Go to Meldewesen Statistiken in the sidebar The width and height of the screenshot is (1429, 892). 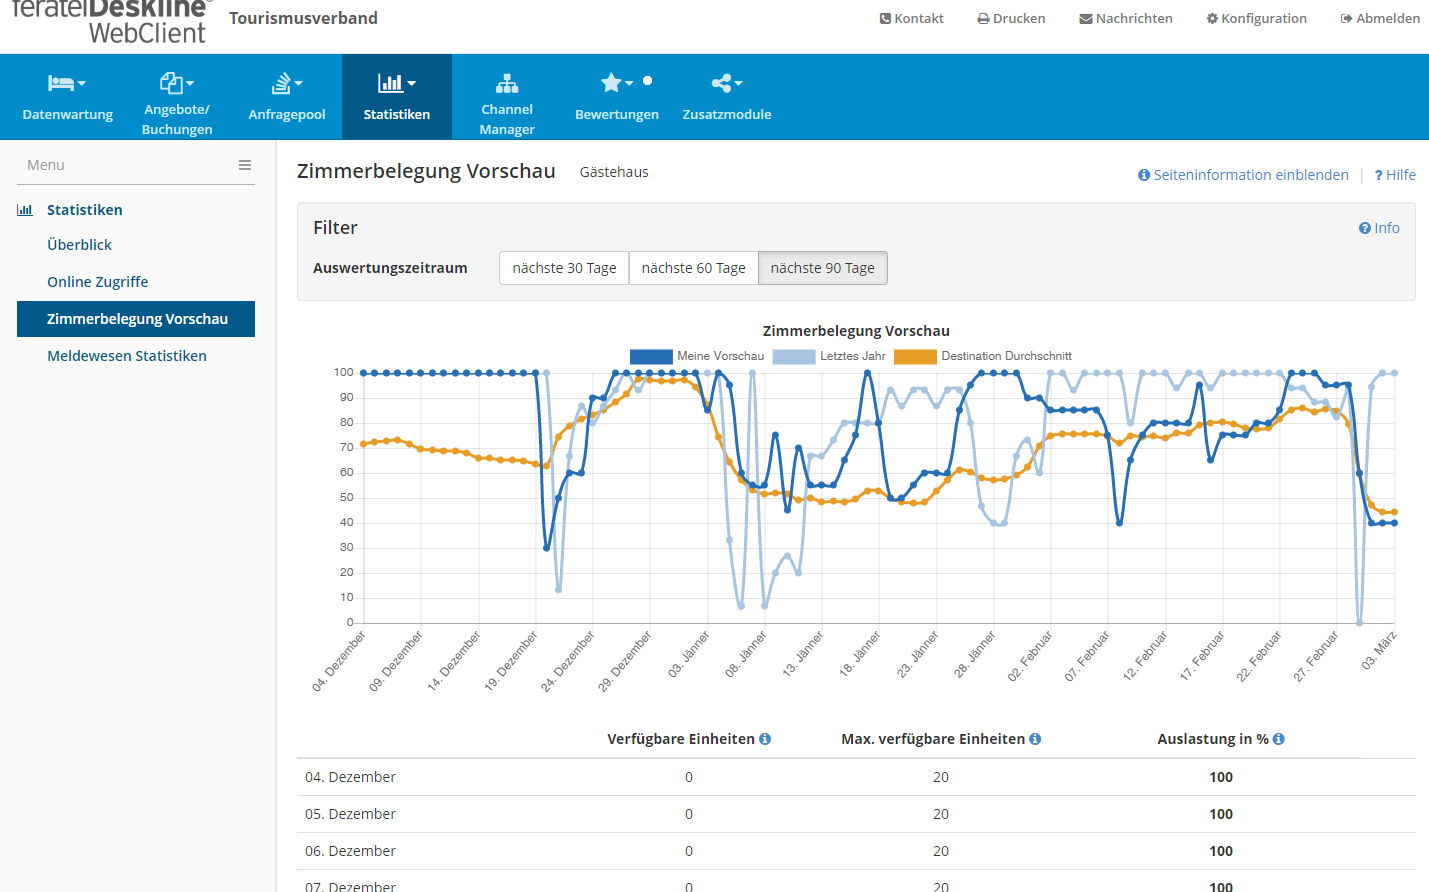click(127, 356)
